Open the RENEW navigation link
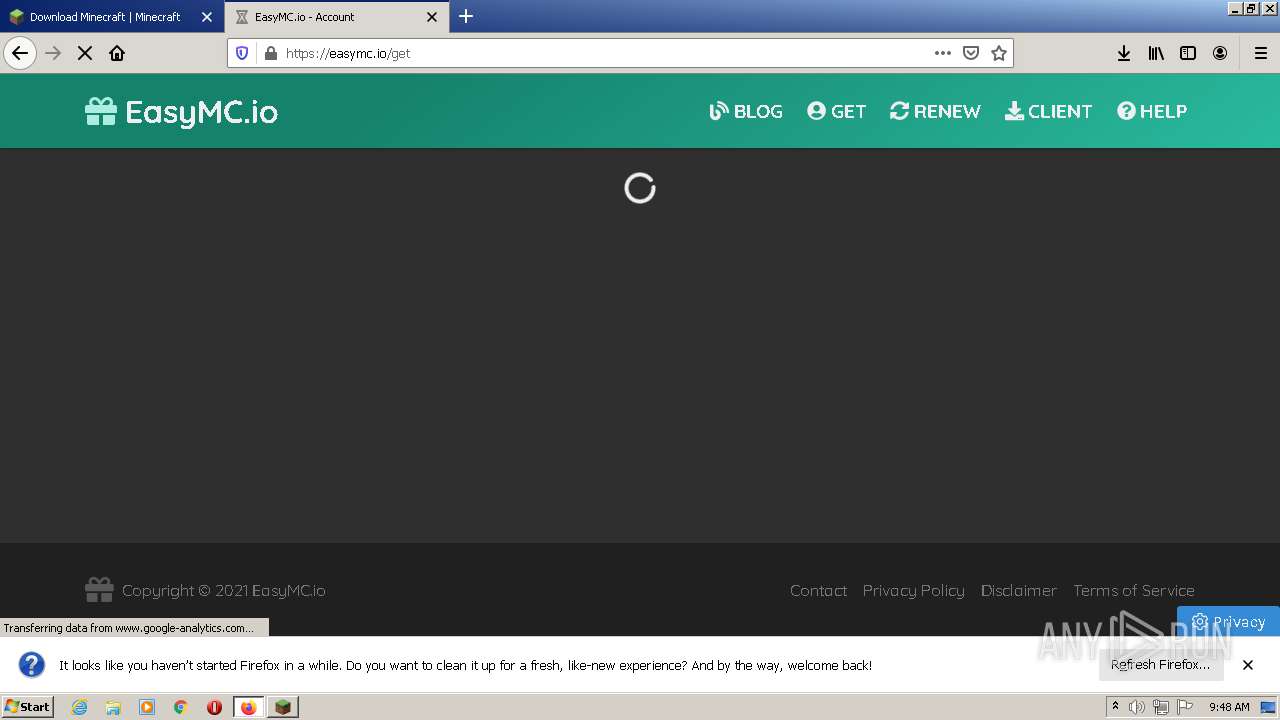 [935, 111]
